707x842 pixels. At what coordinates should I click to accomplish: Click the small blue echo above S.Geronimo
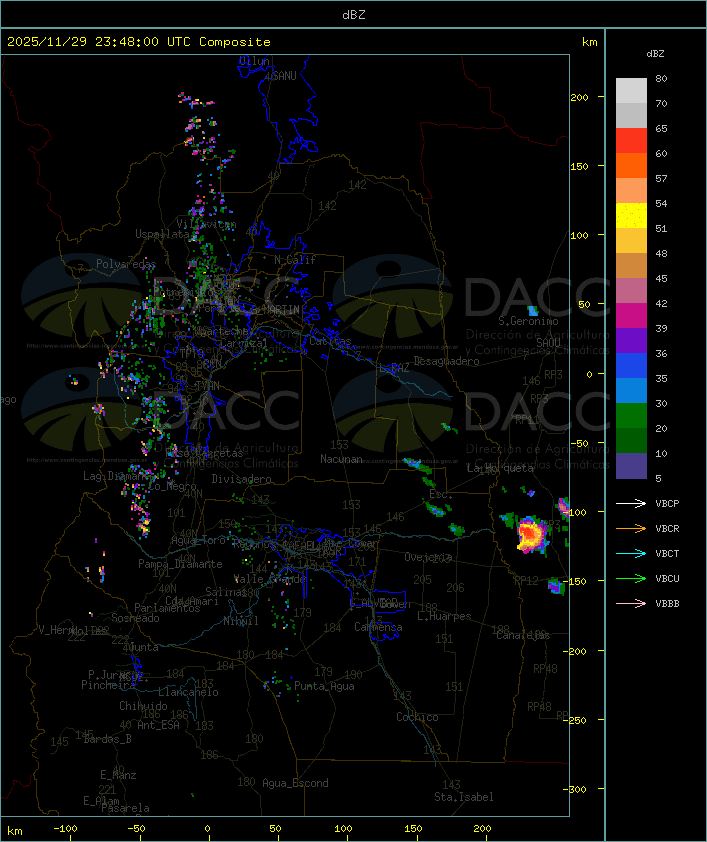(x=533, y=310)
